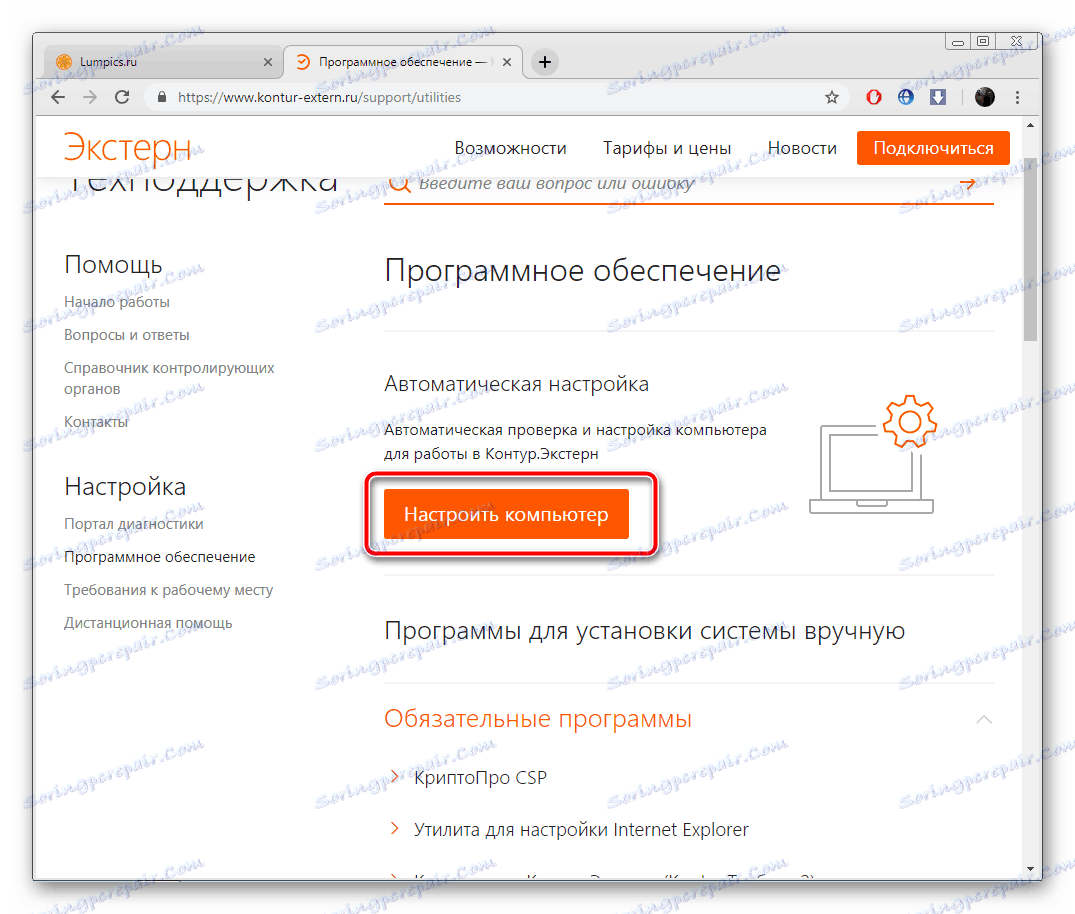Image resolution: width=1075 pixels, height=914 pixels.
Task: Click the browser forward arrow
Action: coord(90,97)
